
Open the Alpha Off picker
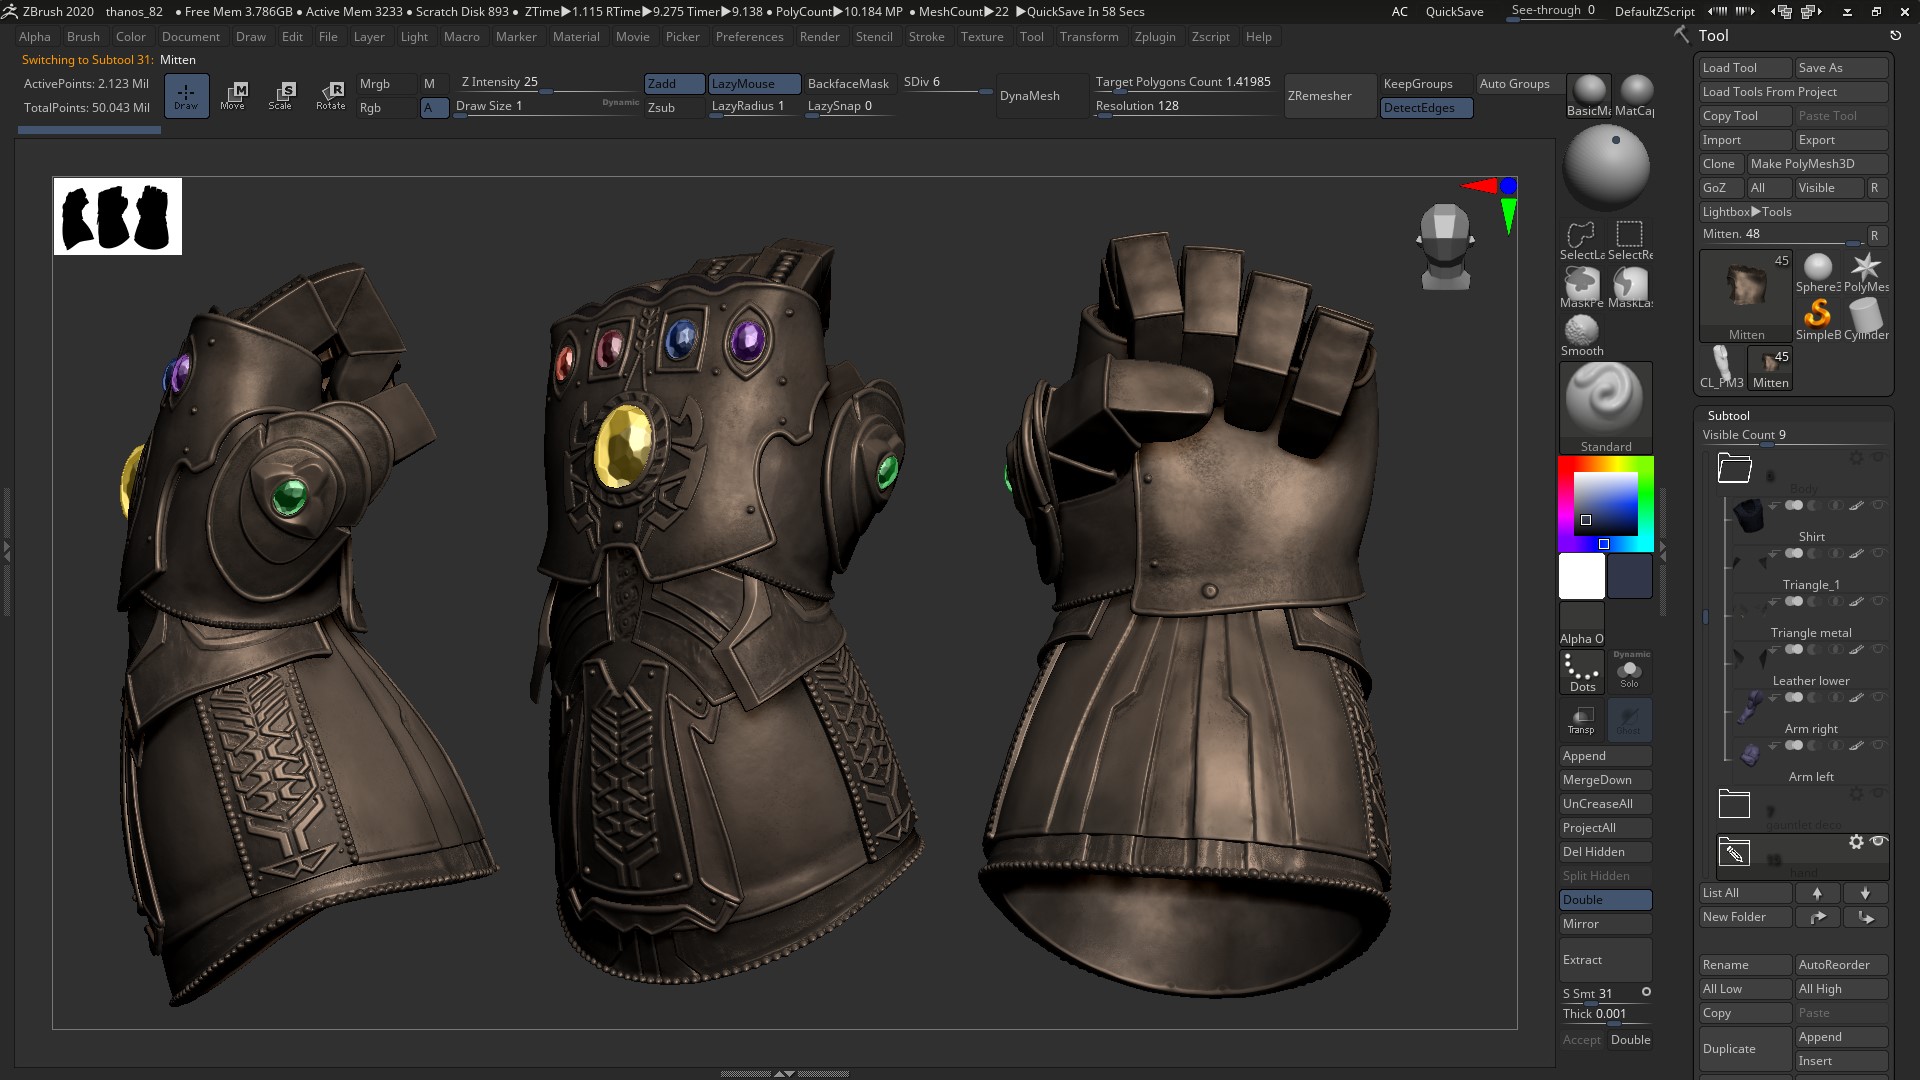(x=1582, y=624)
